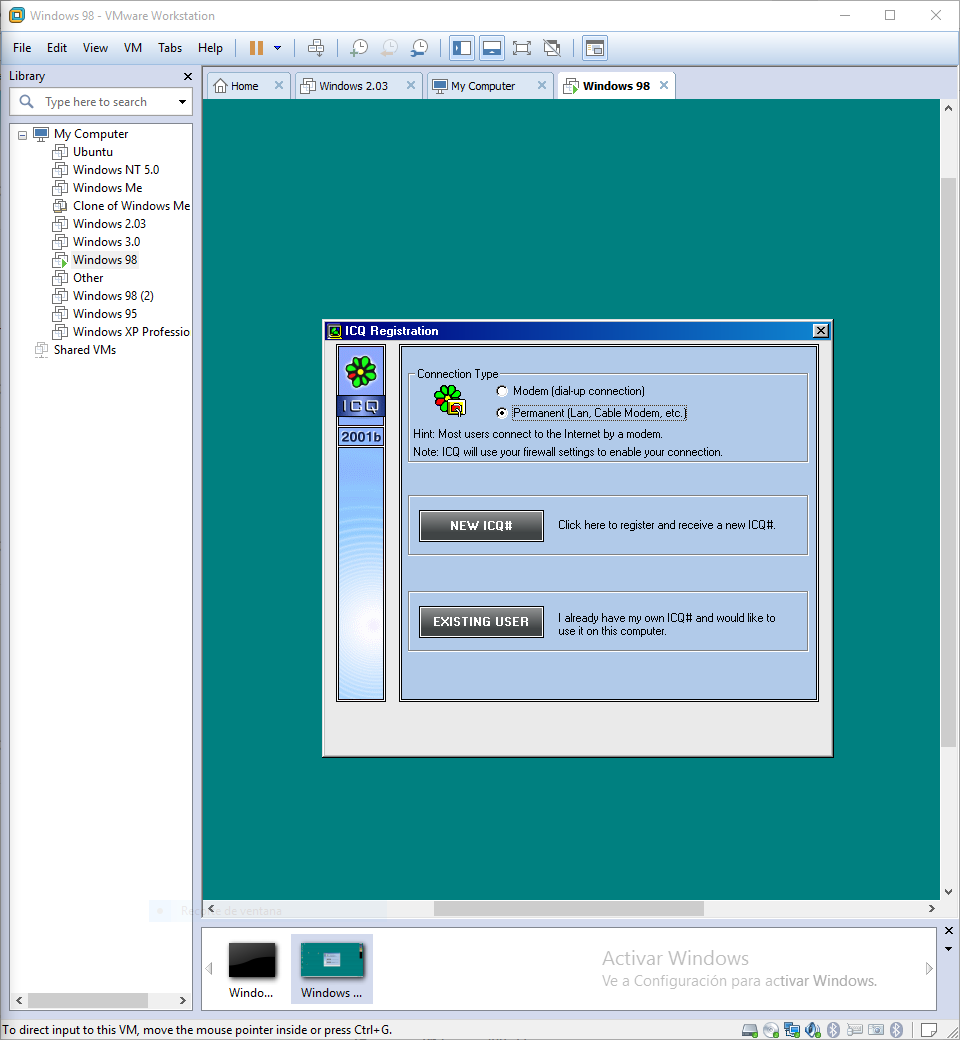
Task: Open the Windows ... teal thumbnail
Action: coord(332,969)
